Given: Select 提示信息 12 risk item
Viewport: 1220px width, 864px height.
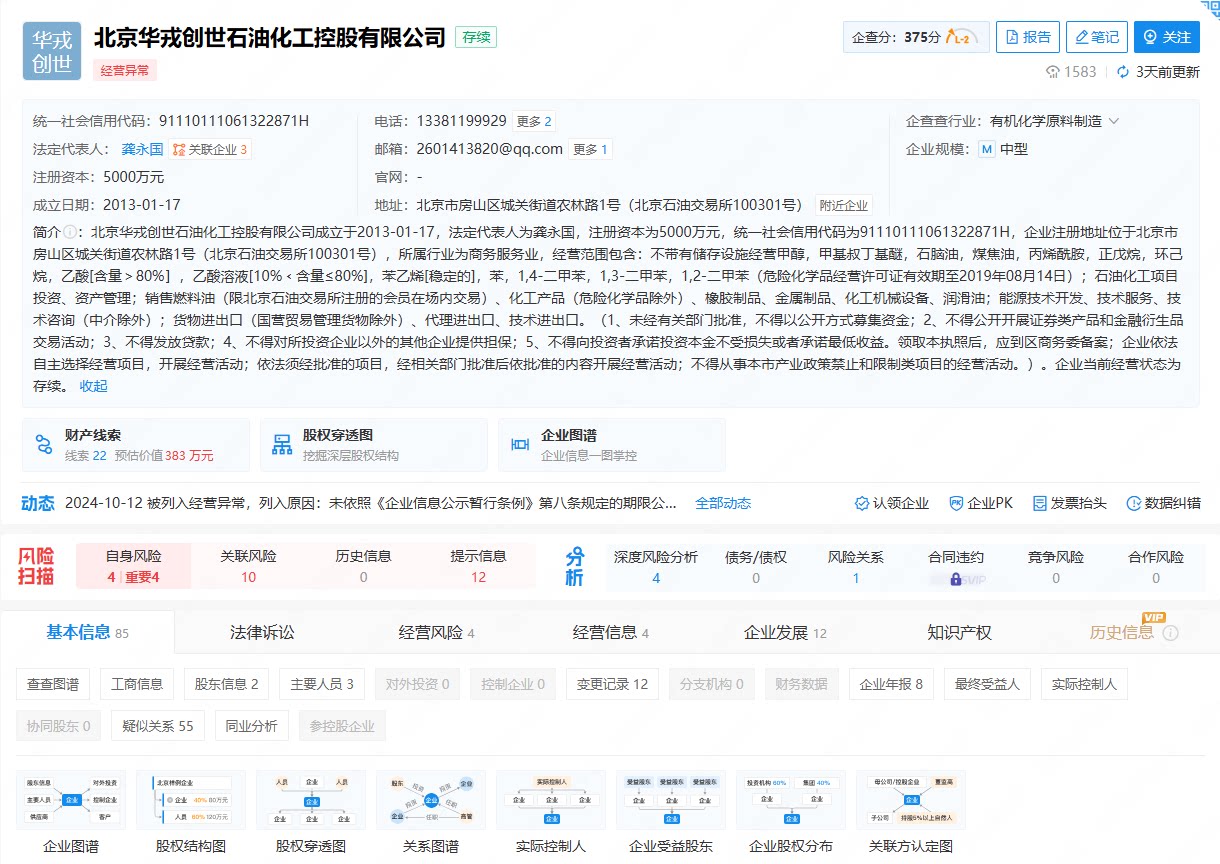Looking at the screenshot, I should (x=478, y=566).
